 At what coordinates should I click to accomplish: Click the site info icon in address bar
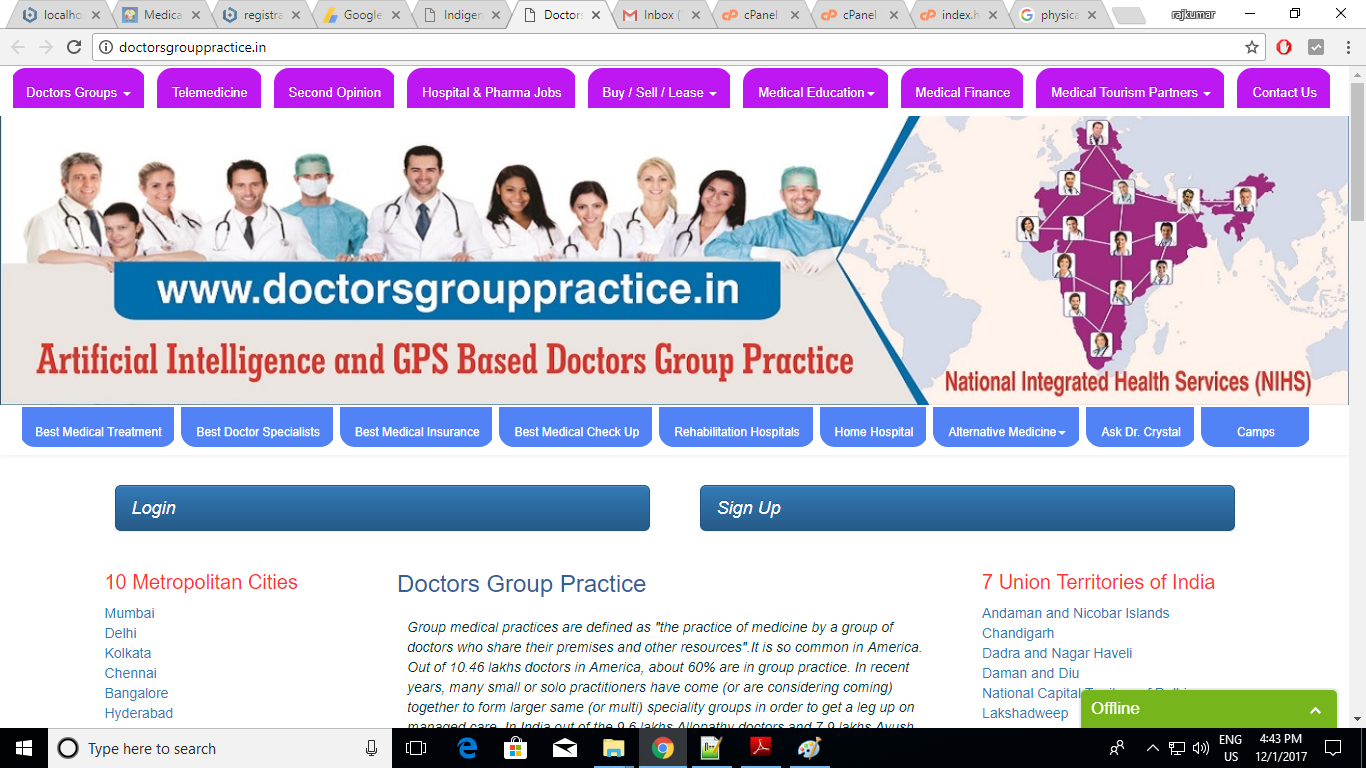click(x=107, y=46)
